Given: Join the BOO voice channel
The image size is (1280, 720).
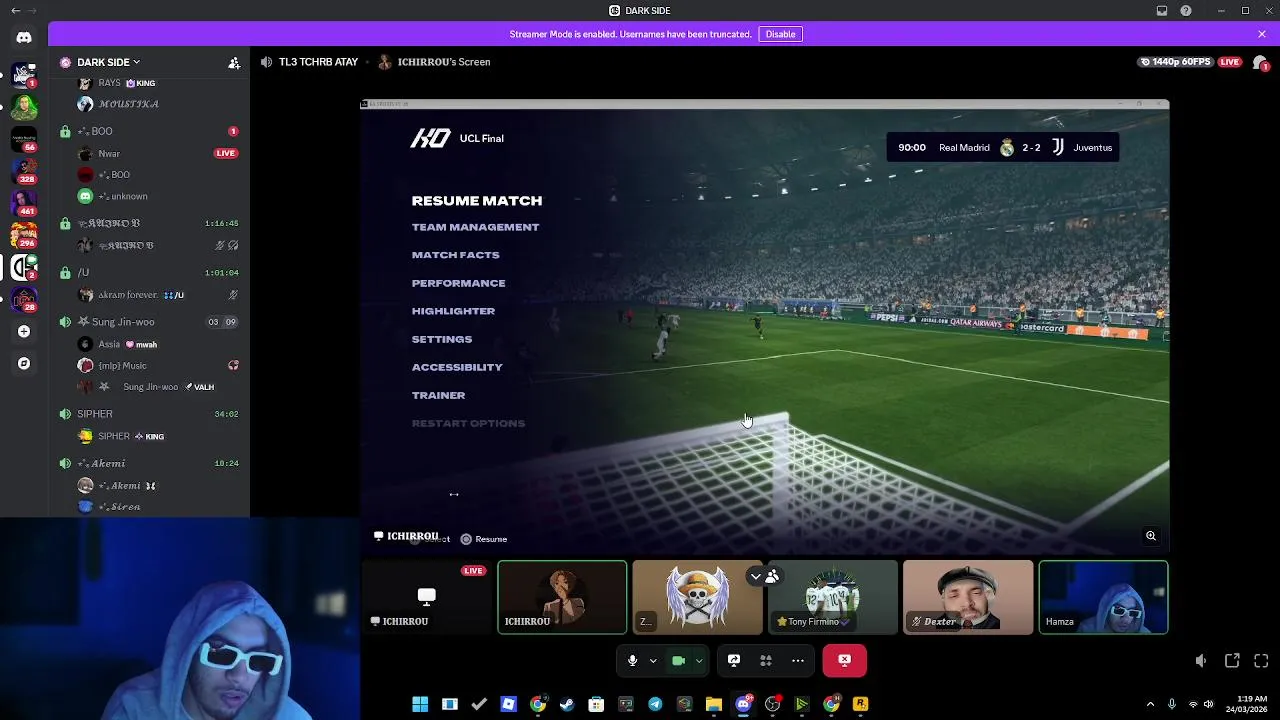Looking at the screenshot, I should tap(150, 131).
